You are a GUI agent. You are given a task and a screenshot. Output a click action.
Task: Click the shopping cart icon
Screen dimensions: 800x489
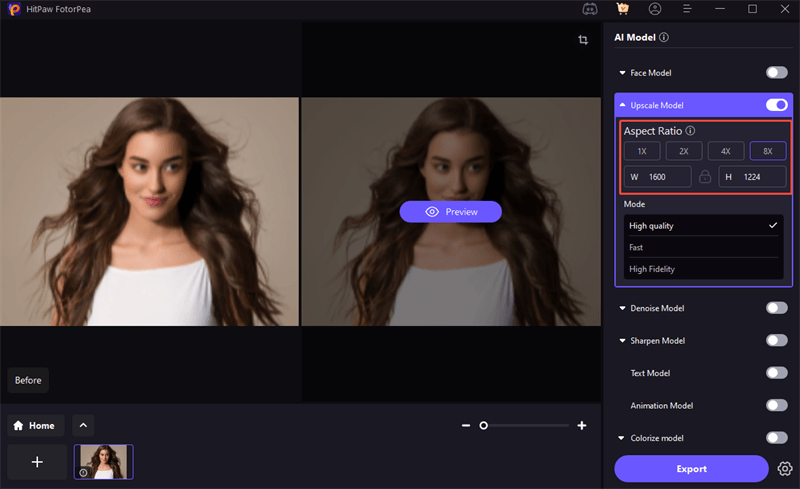(622, 9)
